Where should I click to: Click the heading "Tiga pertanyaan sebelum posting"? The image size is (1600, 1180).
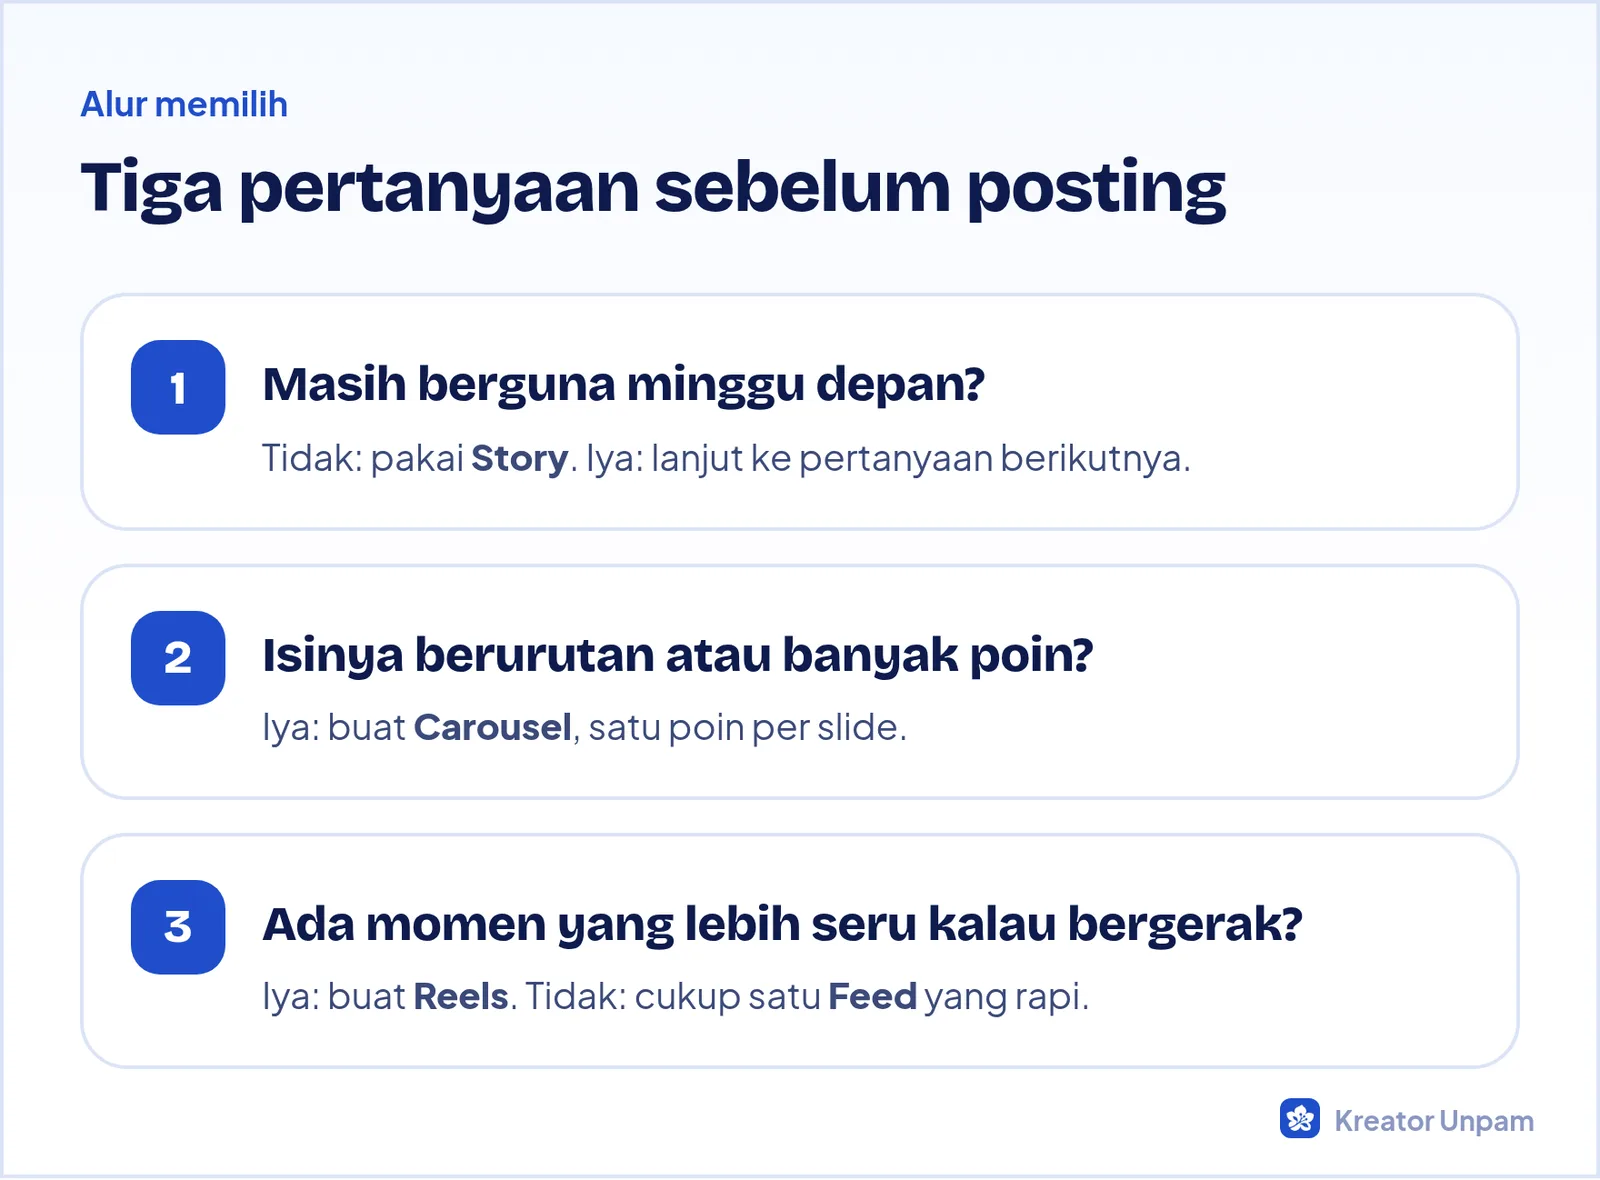653,189
